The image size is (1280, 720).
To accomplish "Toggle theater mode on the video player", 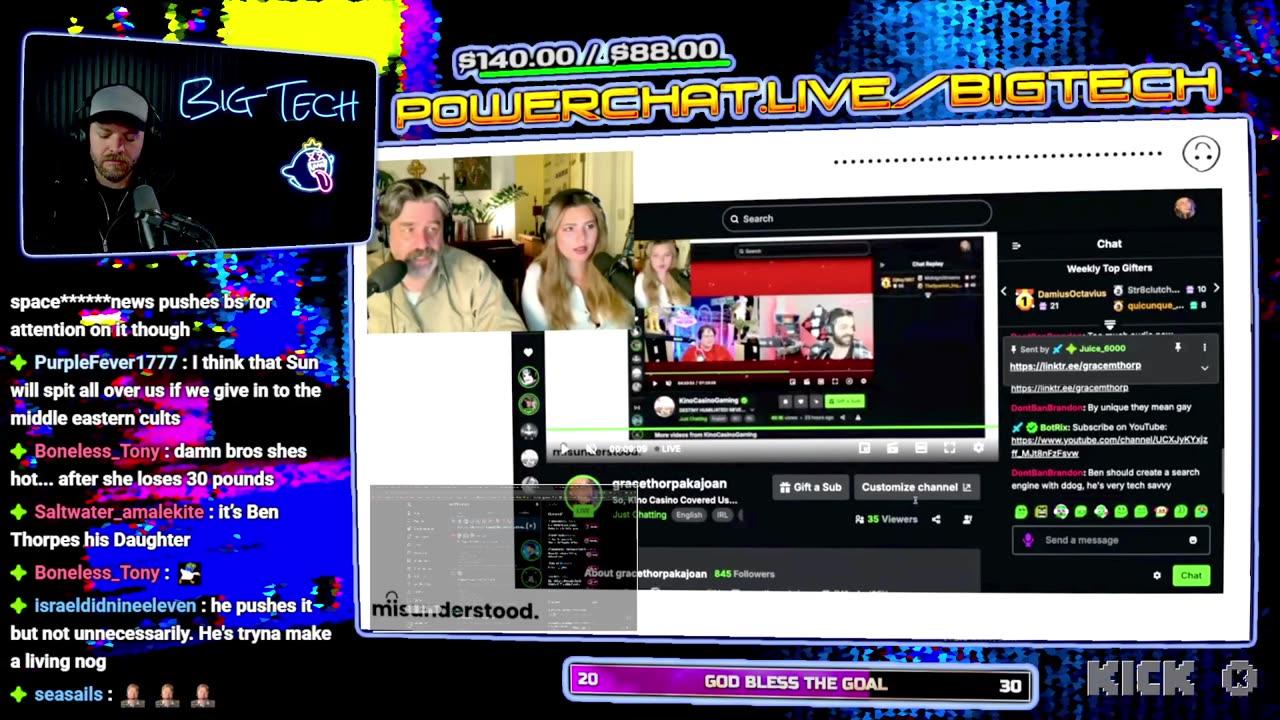I will coord(921,449).
